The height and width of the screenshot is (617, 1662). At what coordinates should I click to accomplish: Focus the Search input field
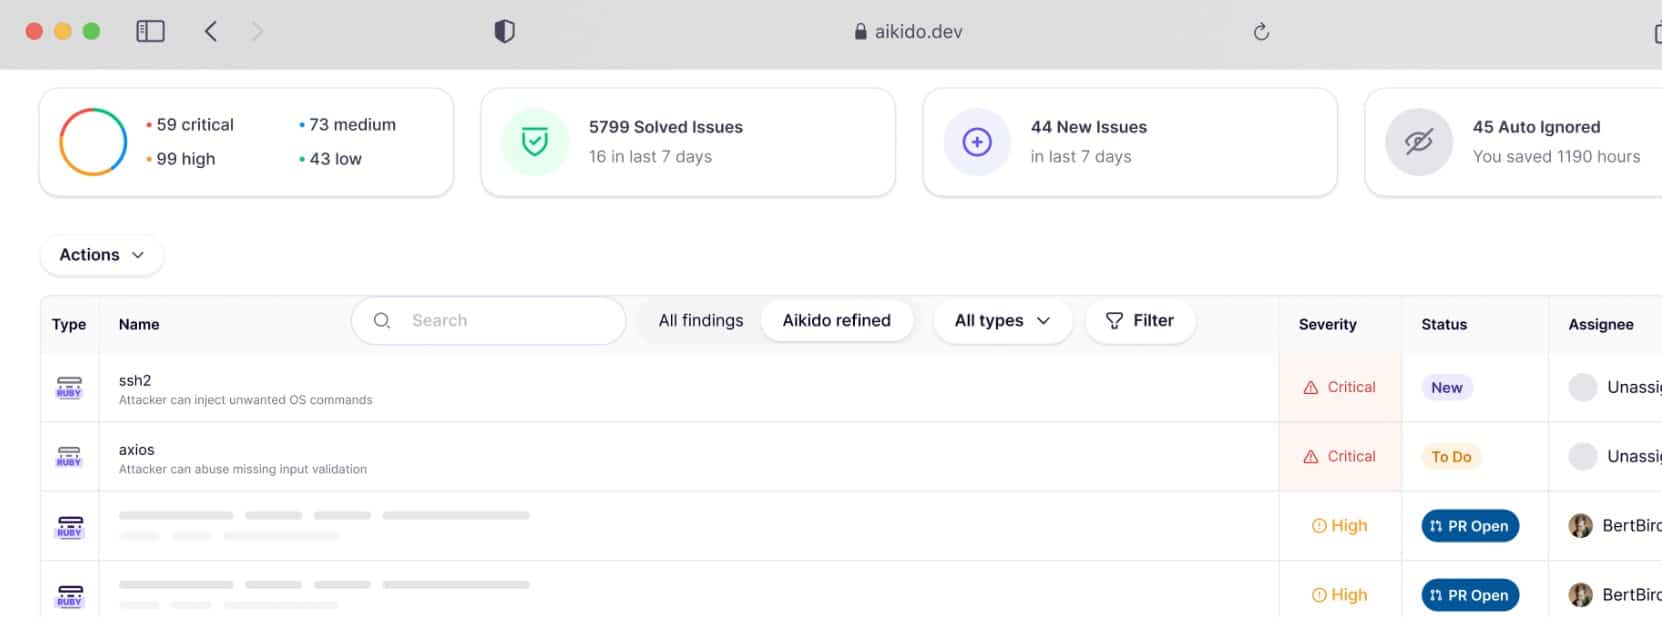coord(489,321)
